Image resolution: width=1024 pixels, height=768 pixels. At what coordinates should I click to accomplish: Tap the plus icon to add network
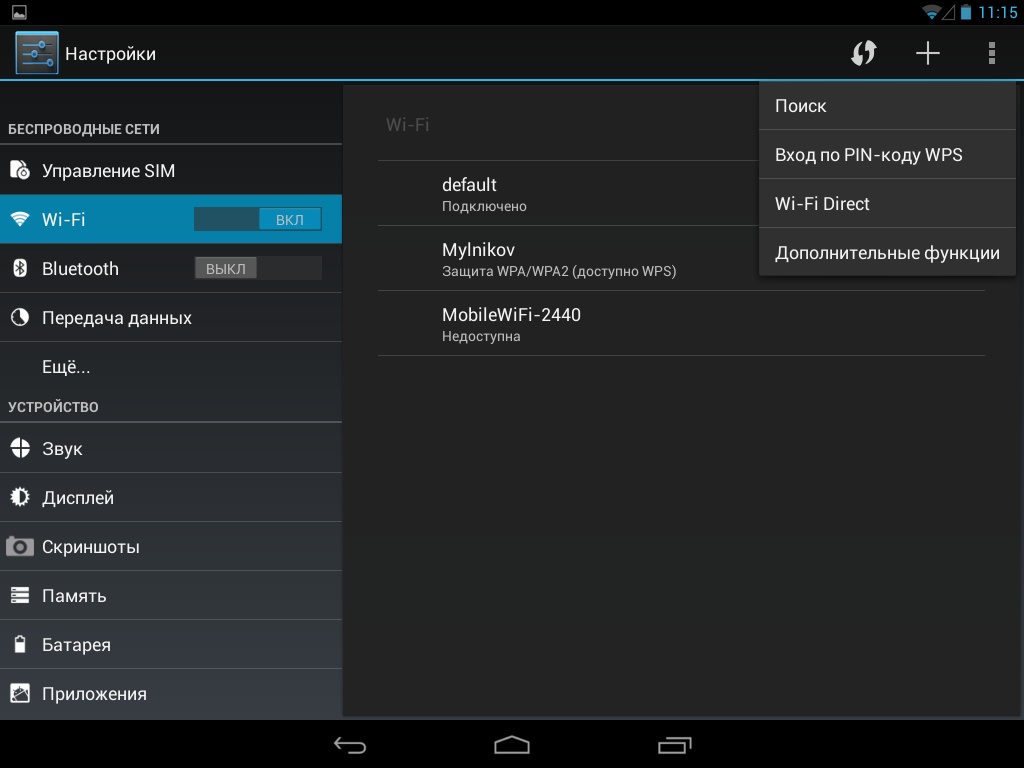[928, 53]
